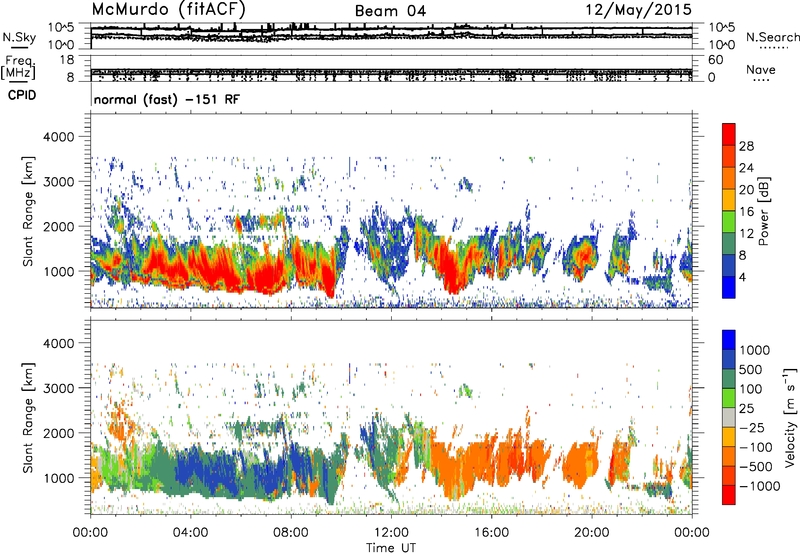Click the leftmost 00:00 time axis label
The height and width of the screenshot is (554, 800).
point(91,533)
